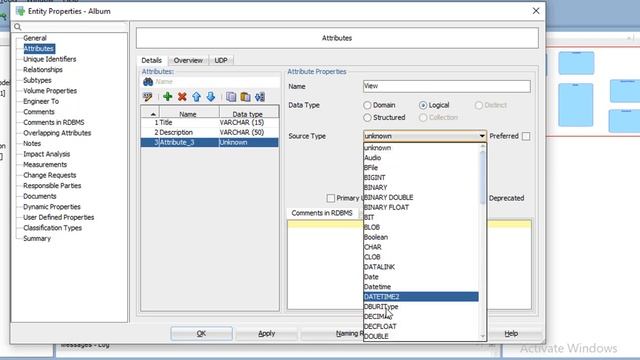Screen dimensions: 640x360
Task: Click the sort arrow column header
Action: pos(150,113)
